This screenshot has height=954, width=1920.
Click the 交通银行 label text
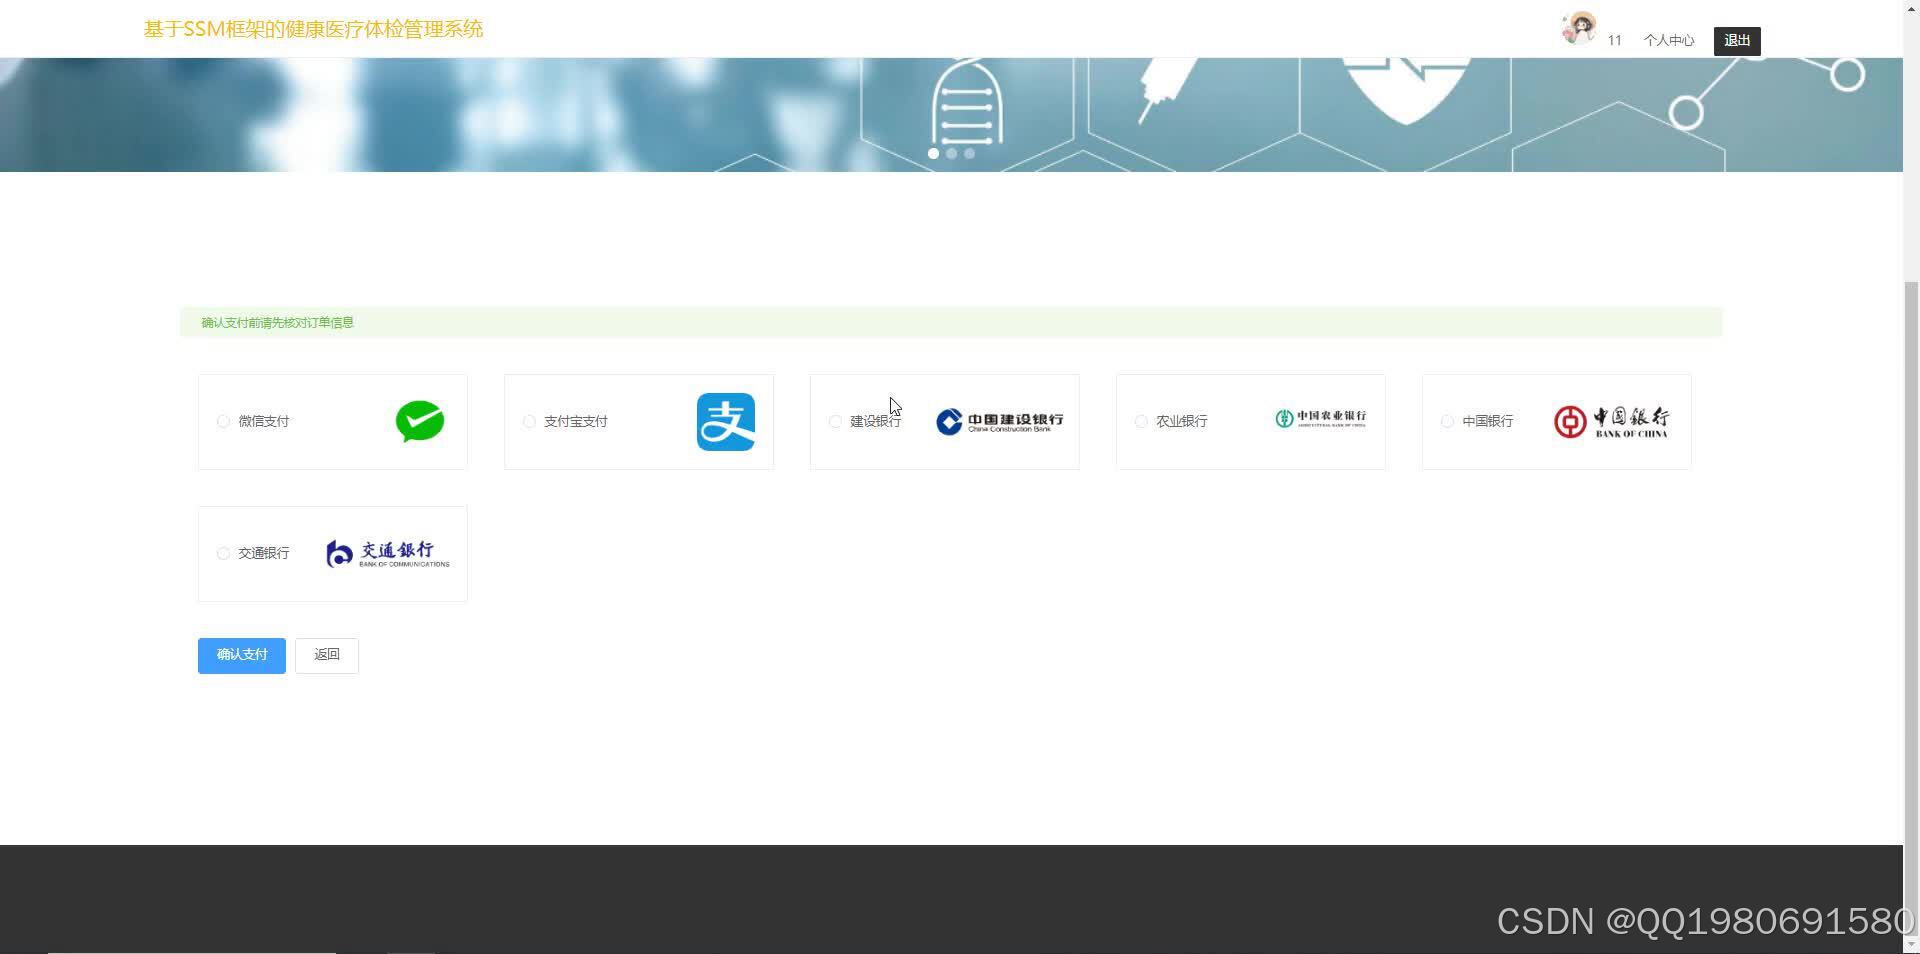(x=264, y=554)
